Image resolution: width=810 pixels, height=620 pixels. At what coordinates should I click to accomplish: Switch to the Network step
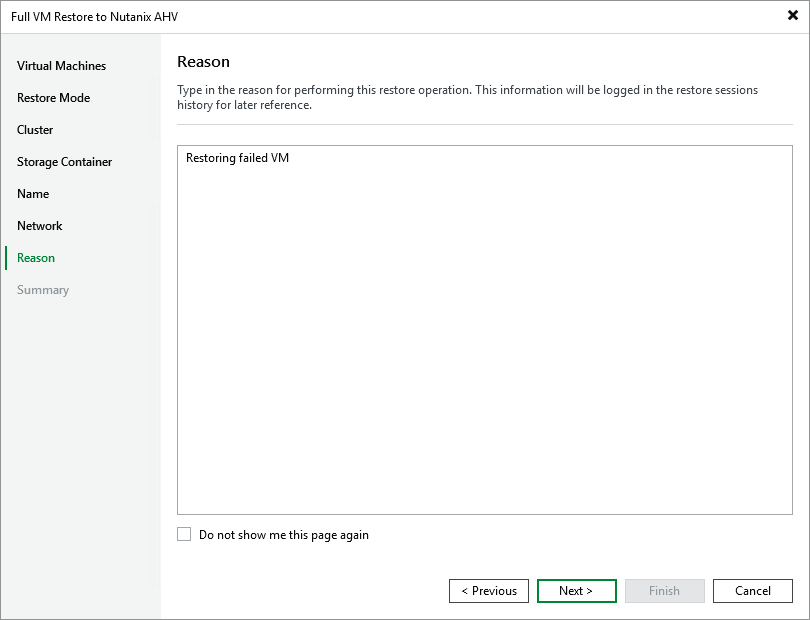click(40, 225)
